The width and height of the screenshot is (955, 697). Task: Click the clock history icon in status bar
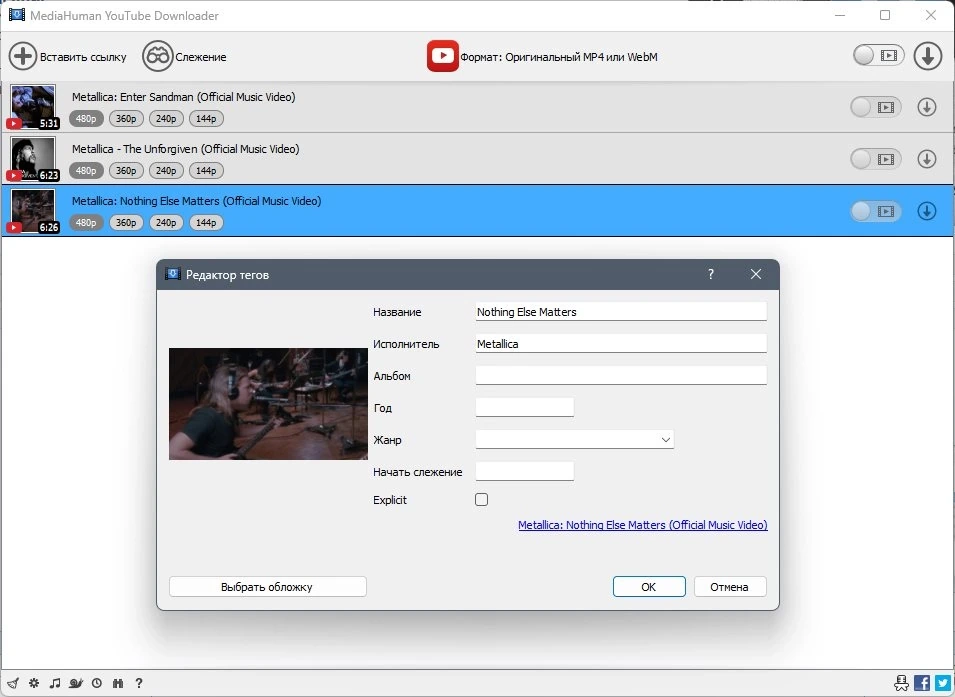pyautogui.click(x=97, y=683)
